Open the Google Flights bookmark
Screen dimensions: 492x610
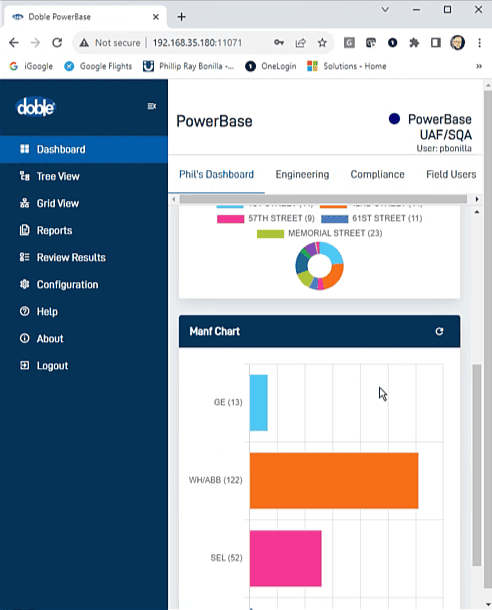coord(98,67)
